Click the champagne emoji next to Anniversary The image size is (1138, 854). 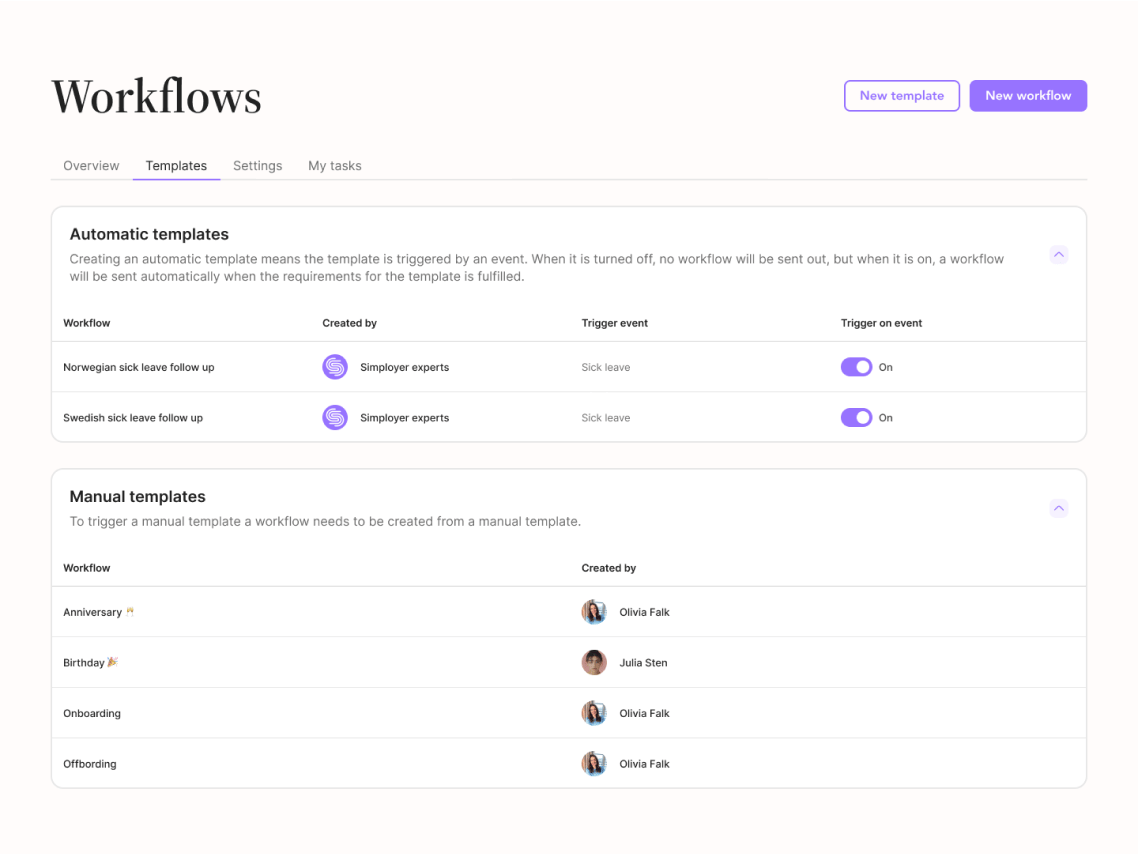[130, 612]
